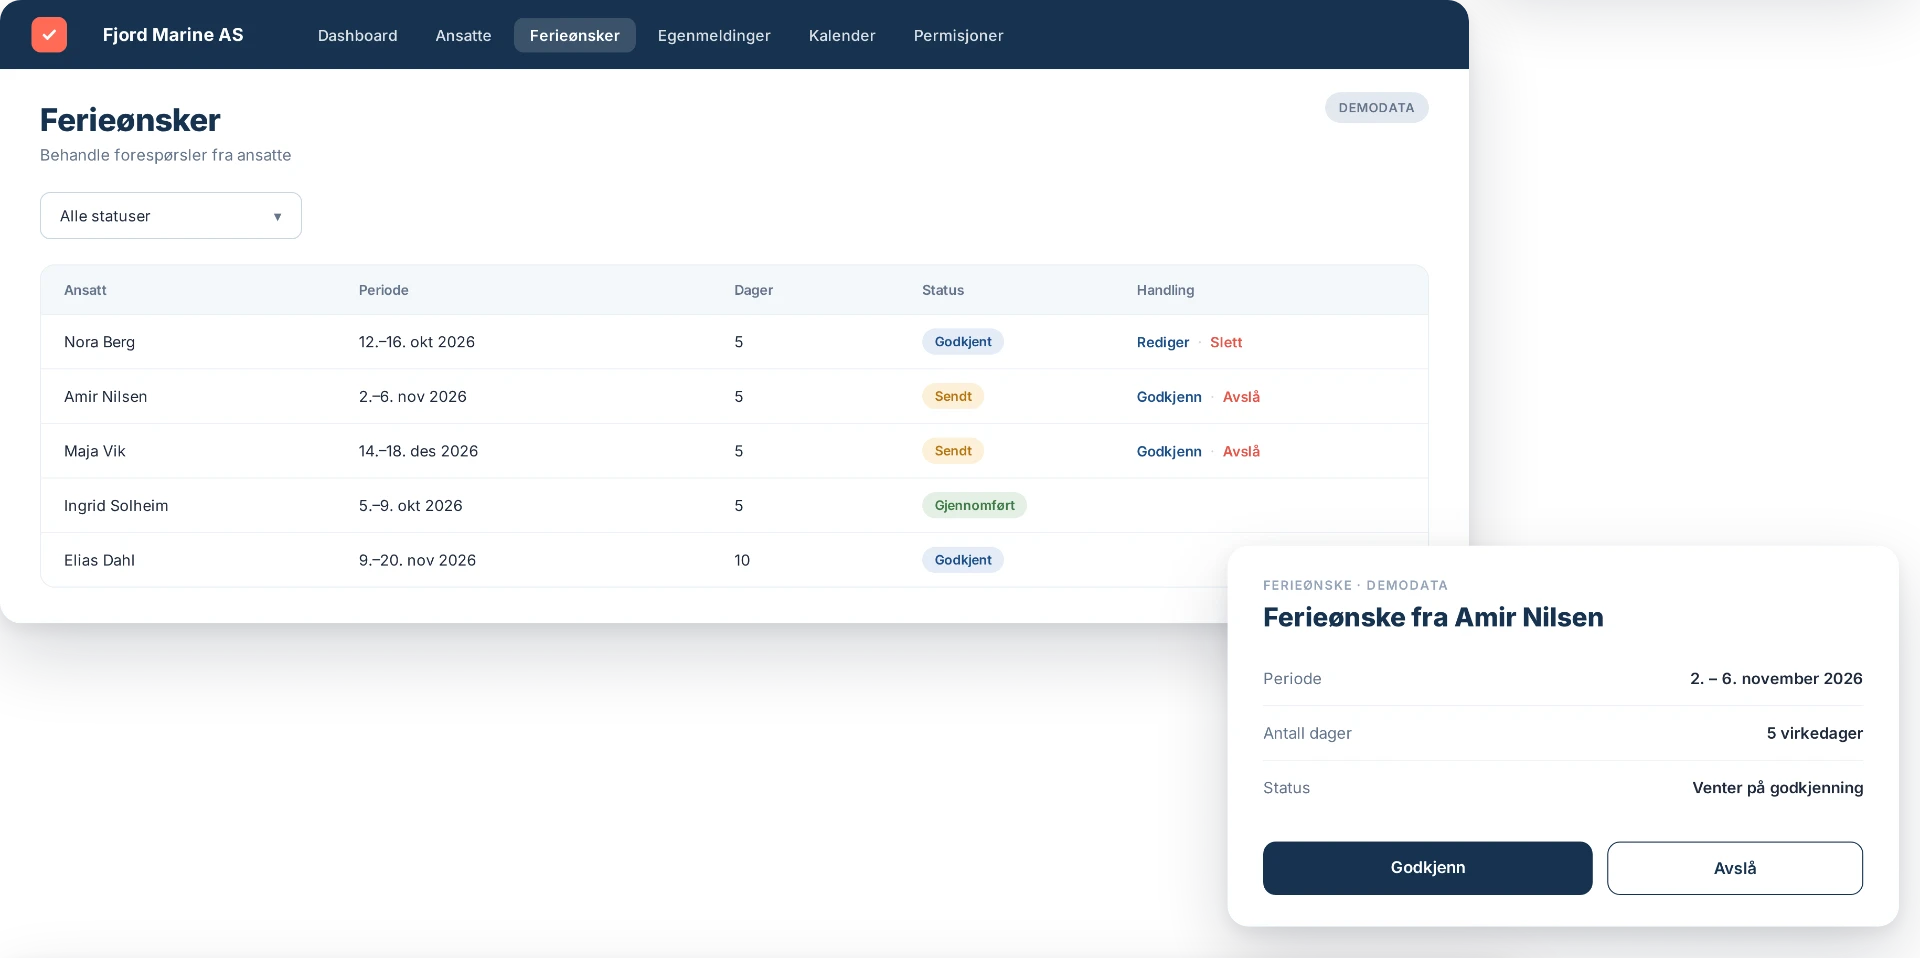Image resolution: width=1920 pixels, height=958 pixels.
Task: Click the period 9.–20. nov 2026
Action: click(417, 560)
